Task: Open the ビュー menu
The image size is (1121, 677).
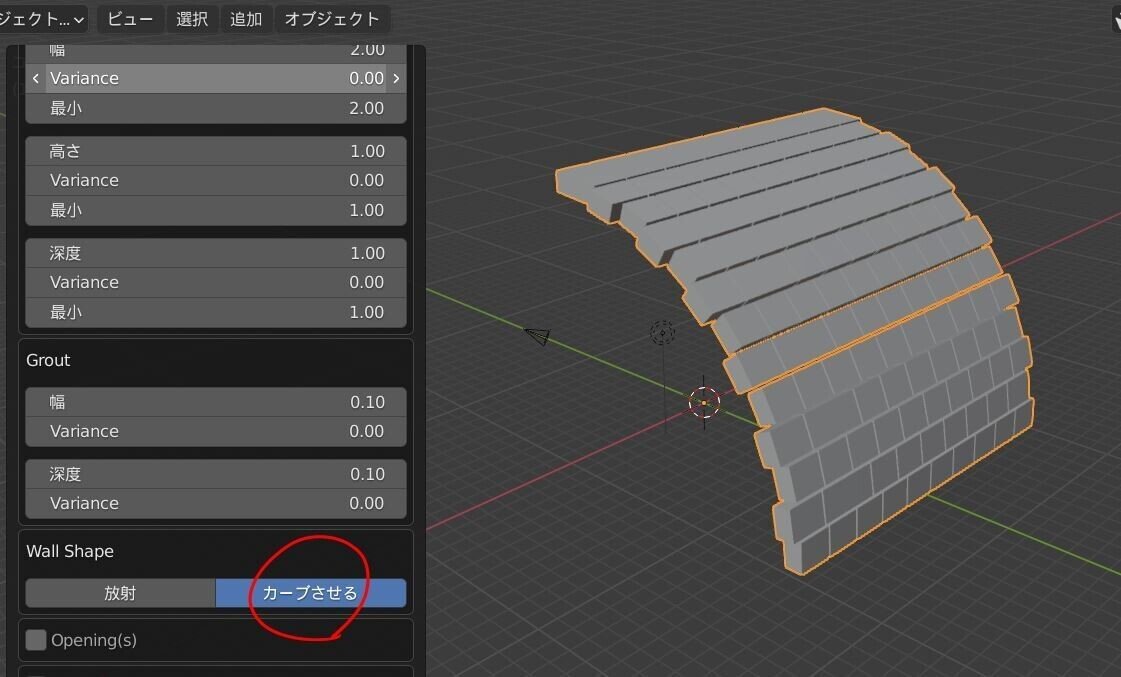Action: 129,19
